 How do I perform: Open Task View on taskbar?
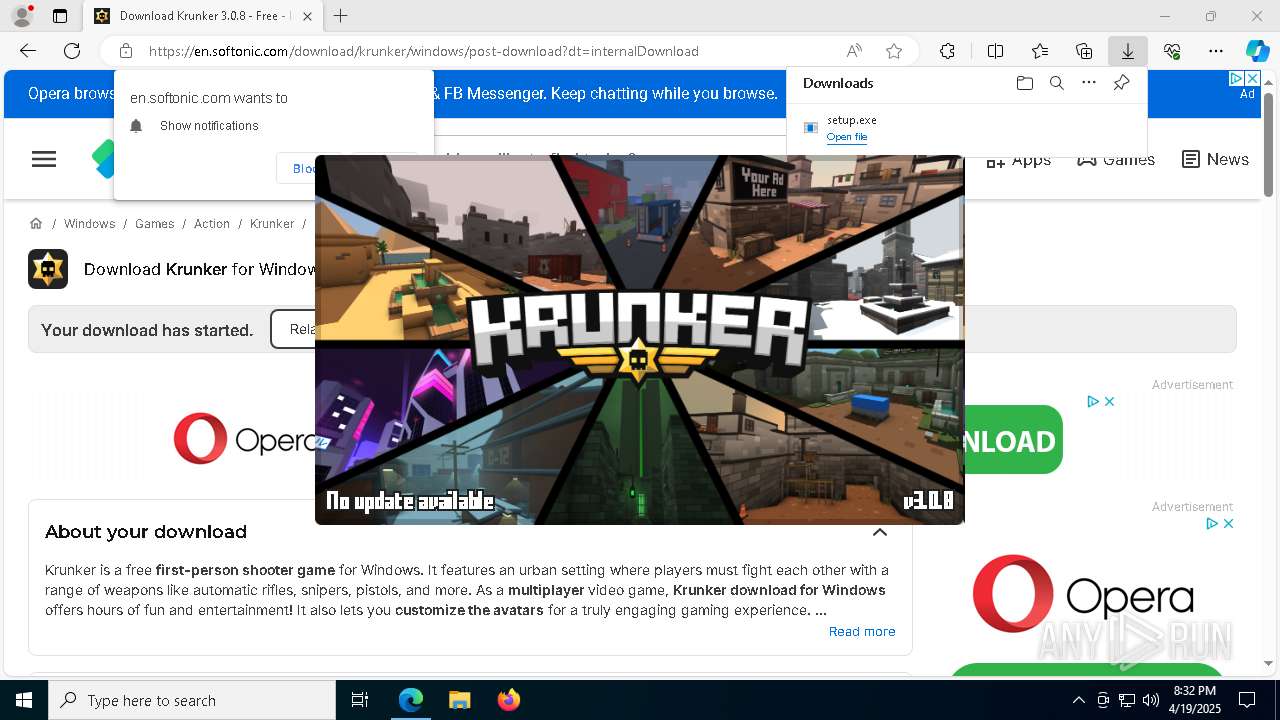point(360,700)
